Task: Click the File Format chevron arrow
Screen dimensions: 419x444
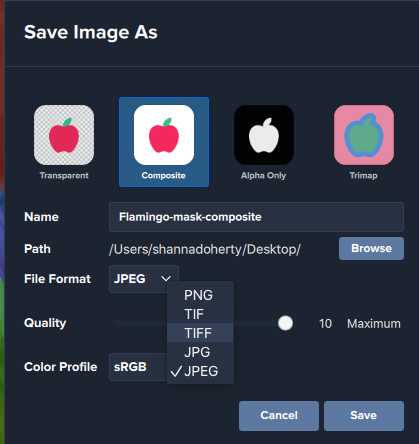Action: tap(166, 279)
